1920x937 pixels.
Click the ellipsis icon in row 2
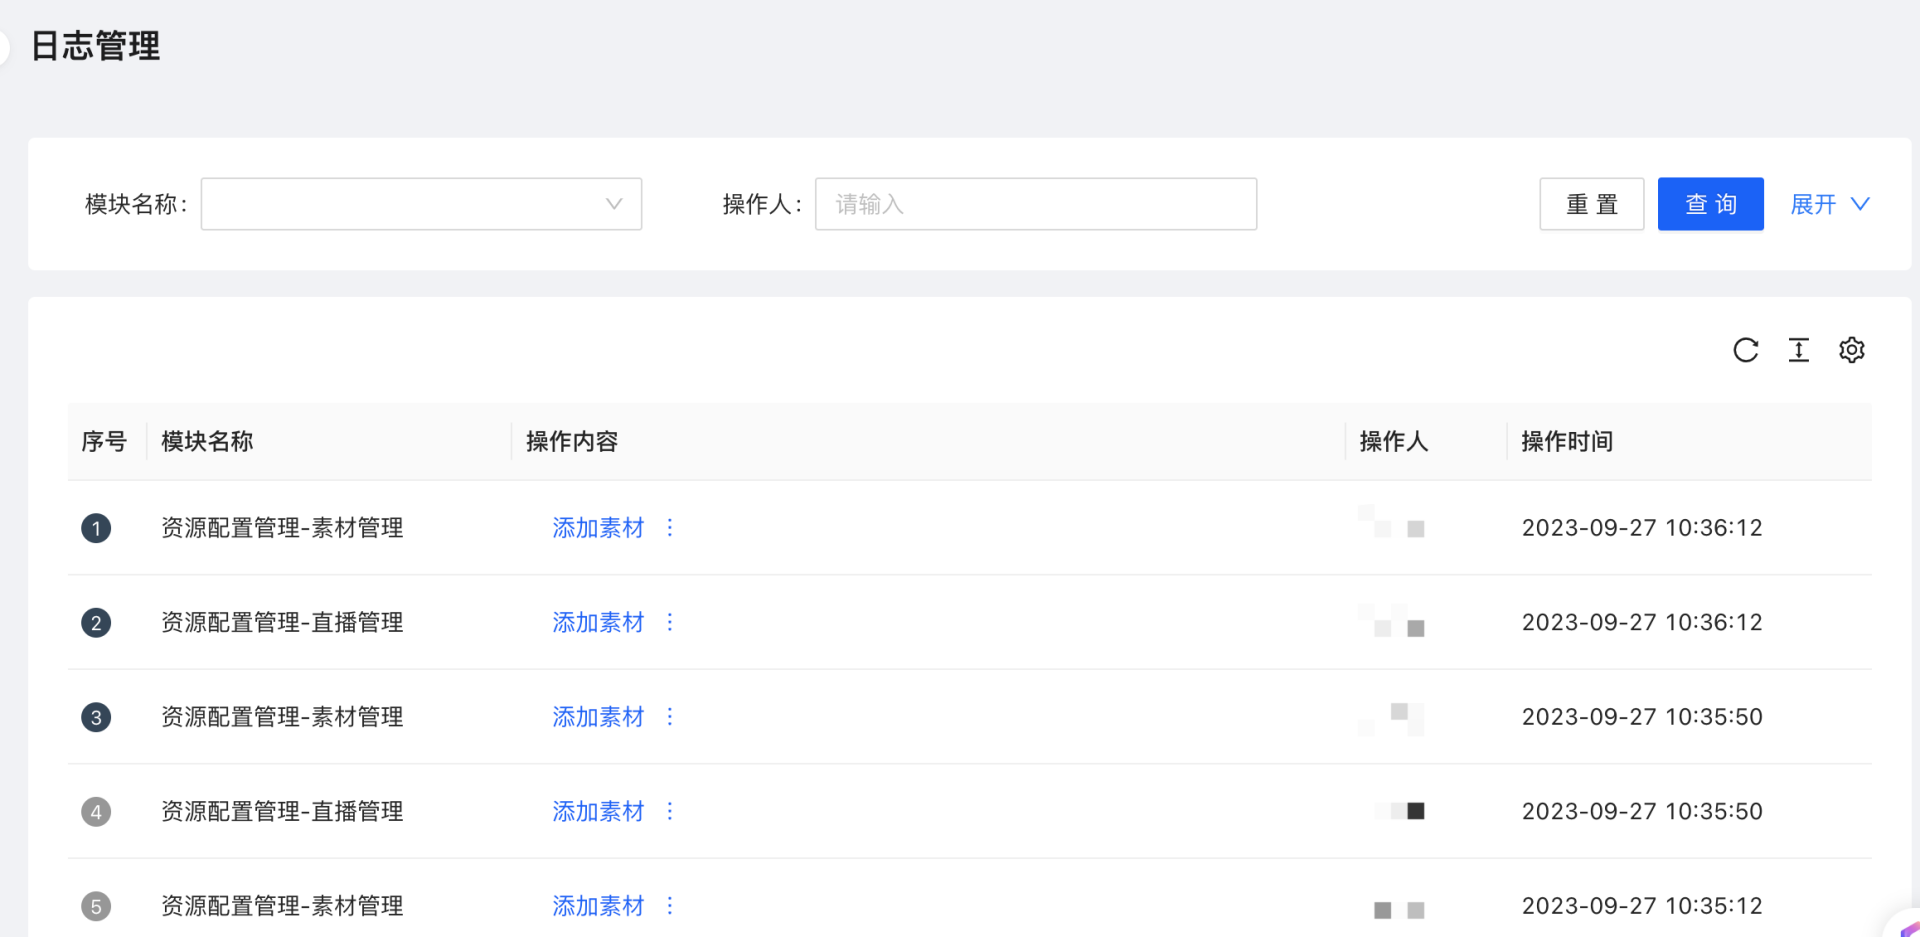[670, 622]
